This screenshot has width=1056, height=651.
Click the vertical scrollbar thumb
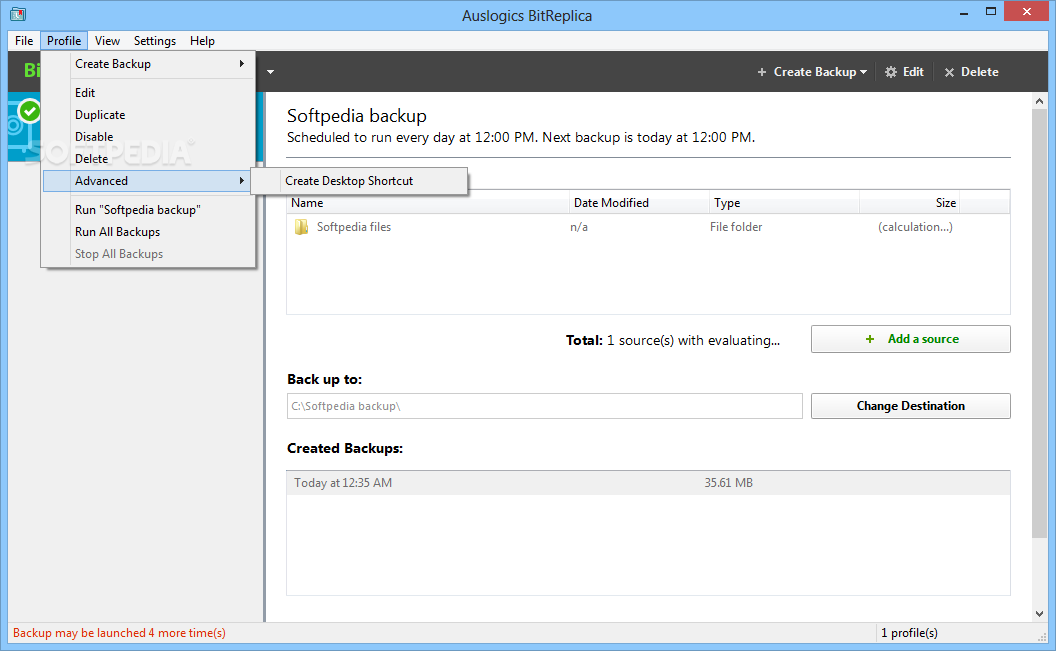[1039, 324]
